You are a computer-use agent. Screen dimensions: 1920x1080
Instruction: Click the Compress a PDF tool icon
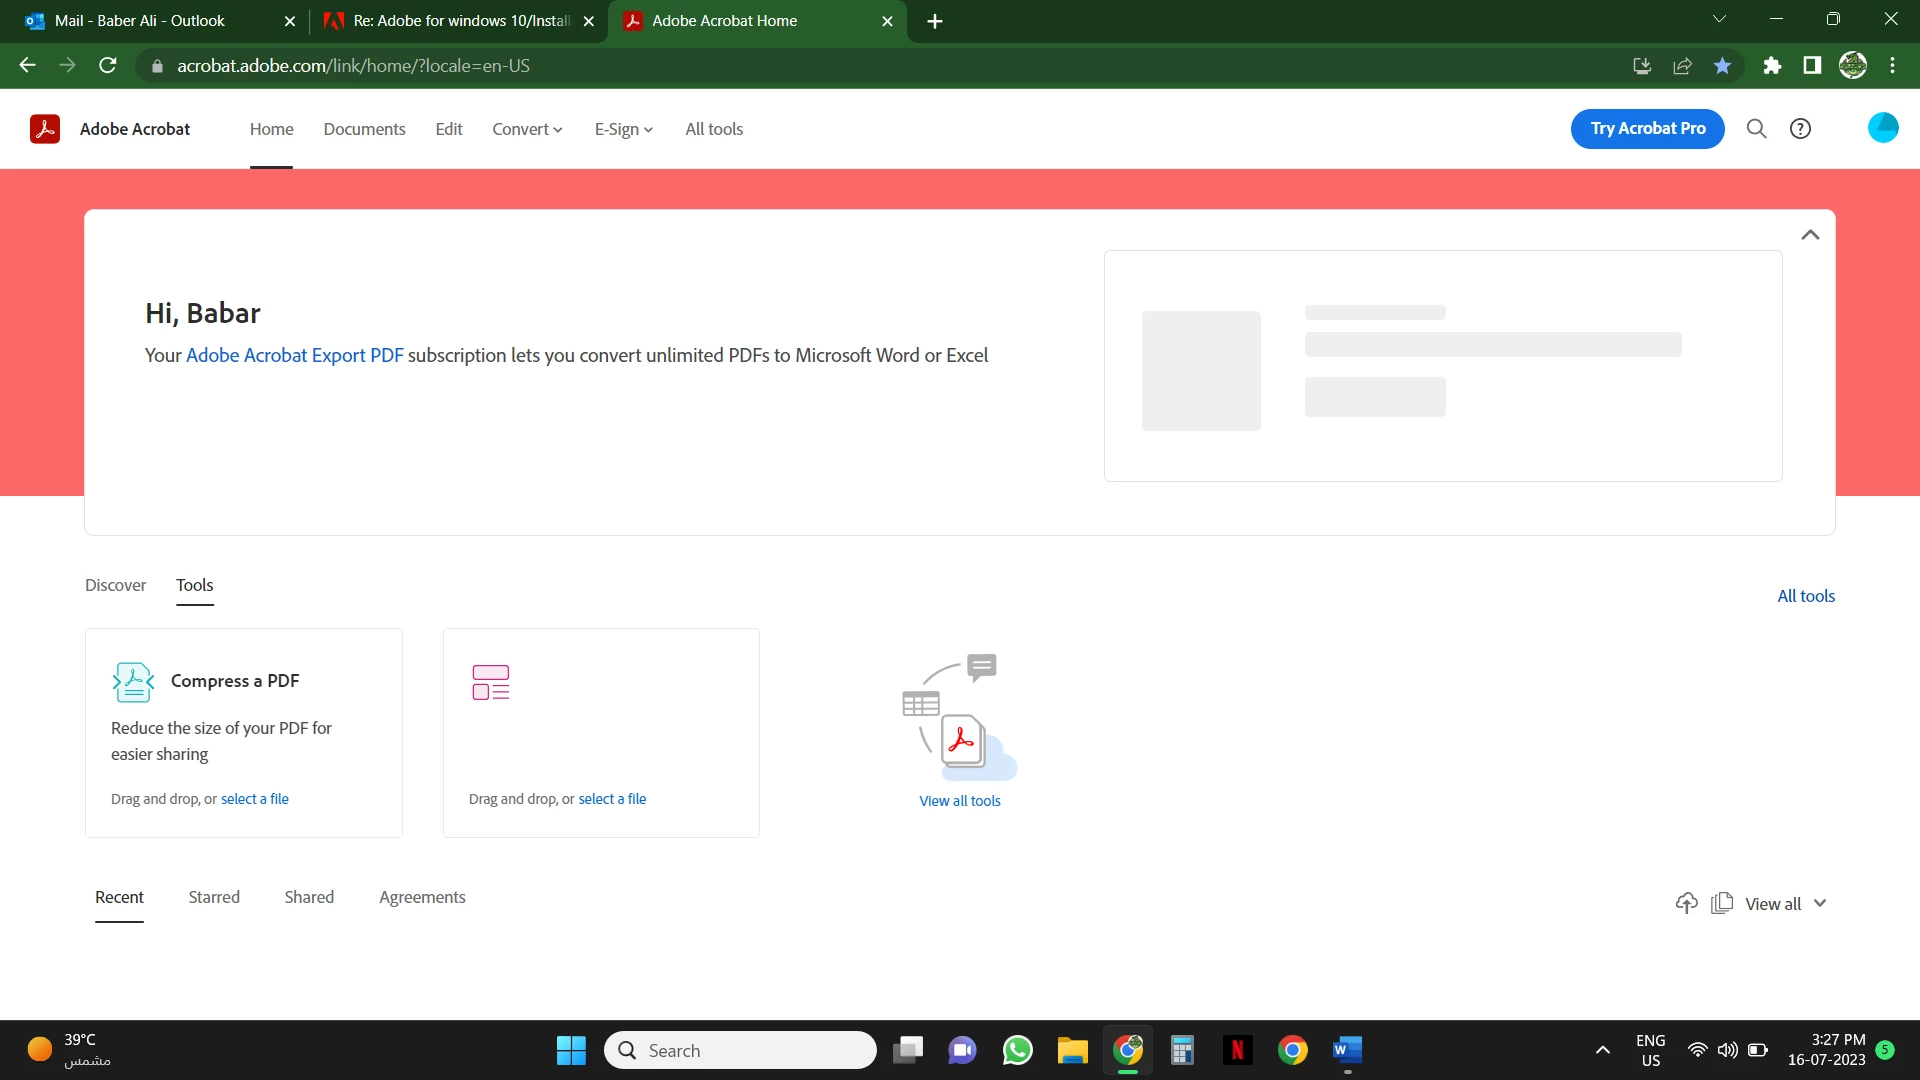coord(133,682)
